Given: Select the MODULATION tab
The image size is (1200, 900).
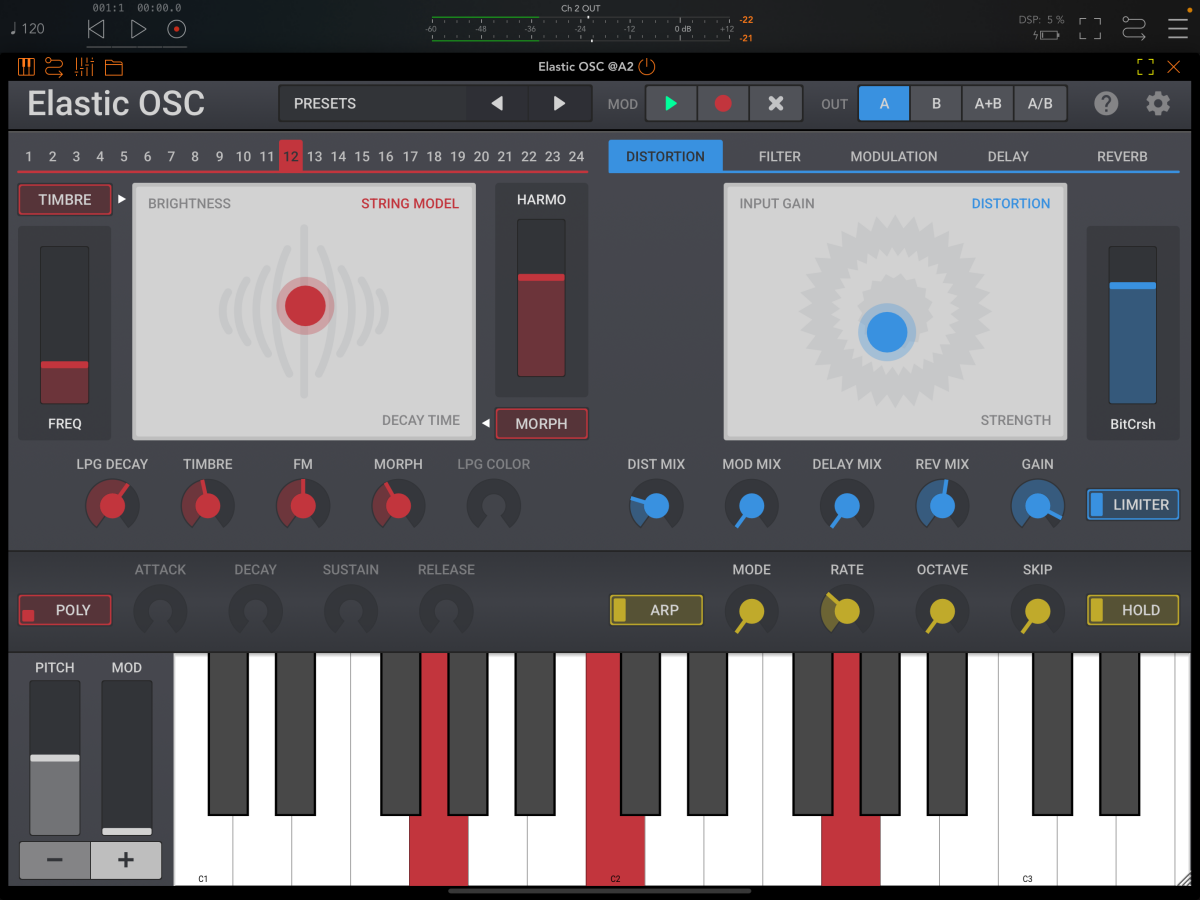Looking at the screenshot, I should coord(893,156).
